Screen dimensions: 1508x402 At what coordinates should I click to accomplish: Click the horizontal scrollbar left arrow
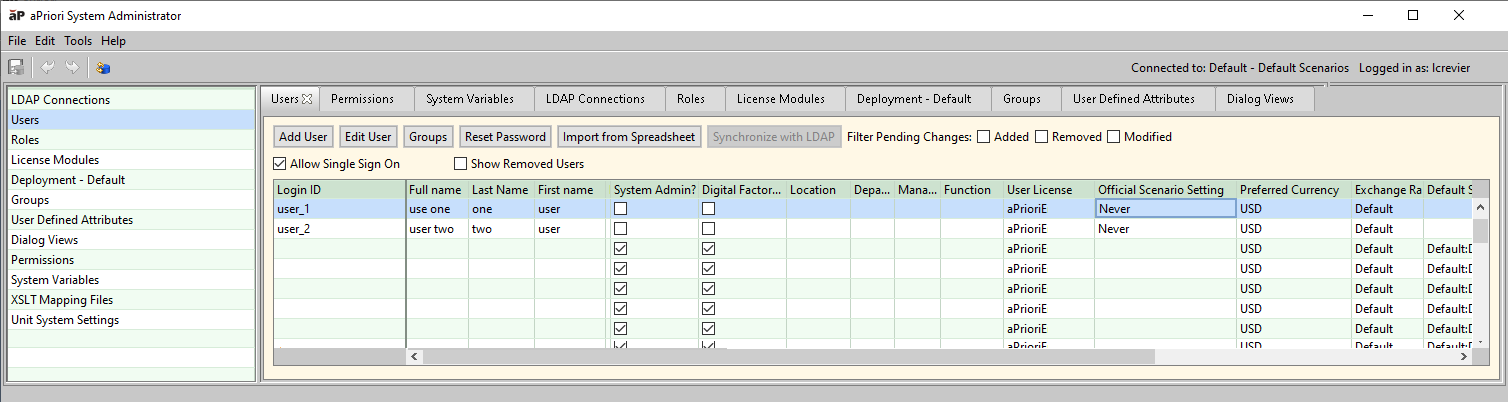pos(415,356)
